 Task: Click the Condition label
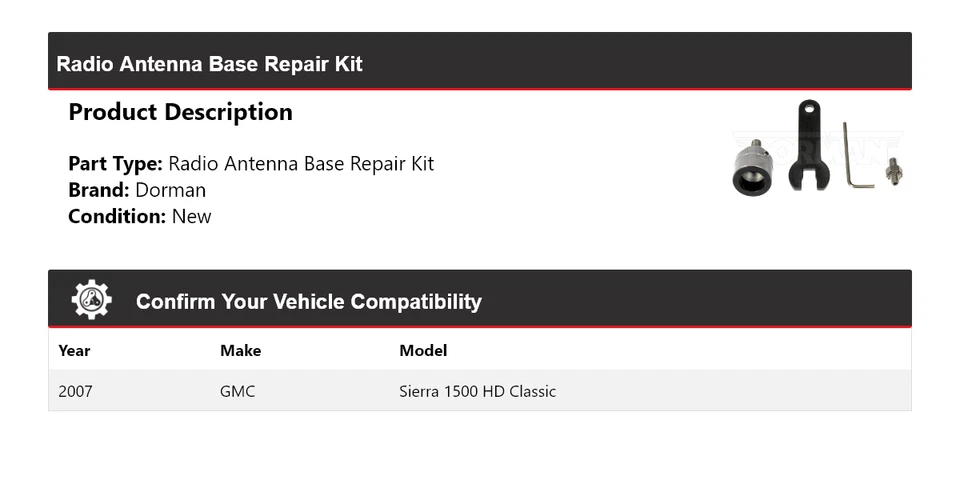click(x=116, y=216)
